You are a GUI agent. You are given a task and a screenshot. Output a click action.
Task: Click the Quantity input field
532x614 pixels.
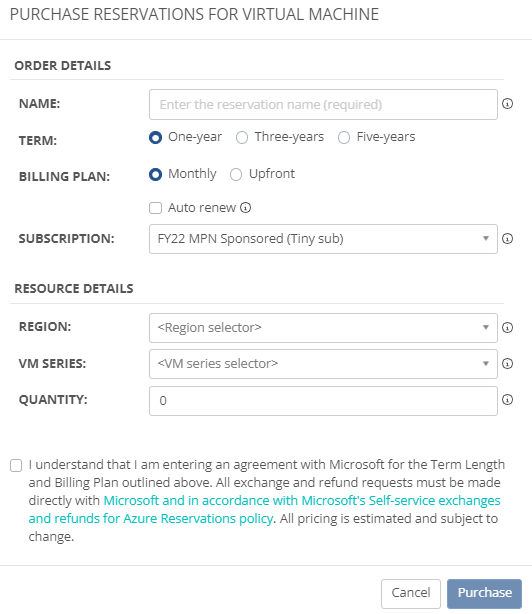tap(323, 401)
